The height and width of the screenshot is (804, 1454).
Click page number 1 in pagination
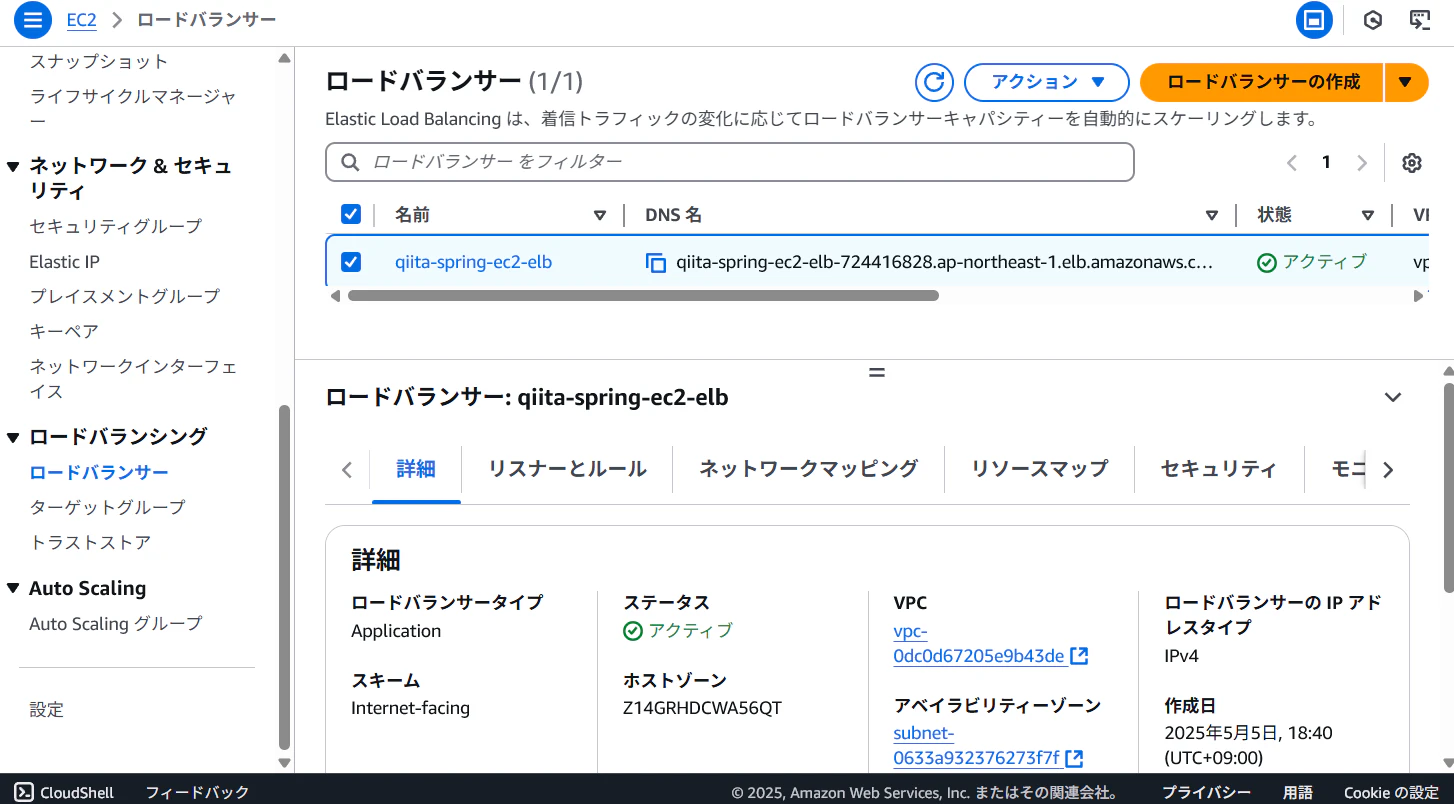(x=1326, y=162)
